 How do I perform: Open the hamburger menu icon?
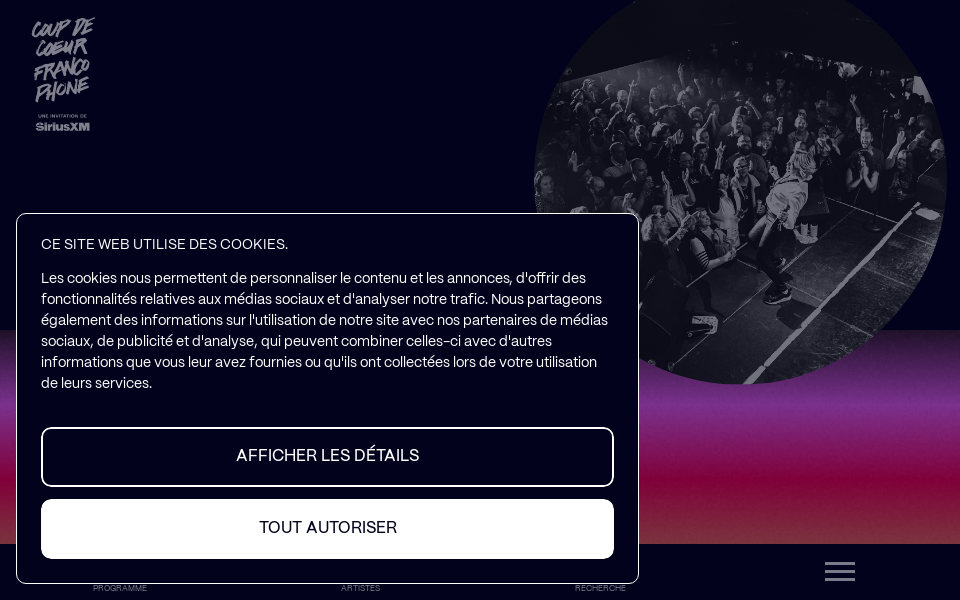coord(839,571)
